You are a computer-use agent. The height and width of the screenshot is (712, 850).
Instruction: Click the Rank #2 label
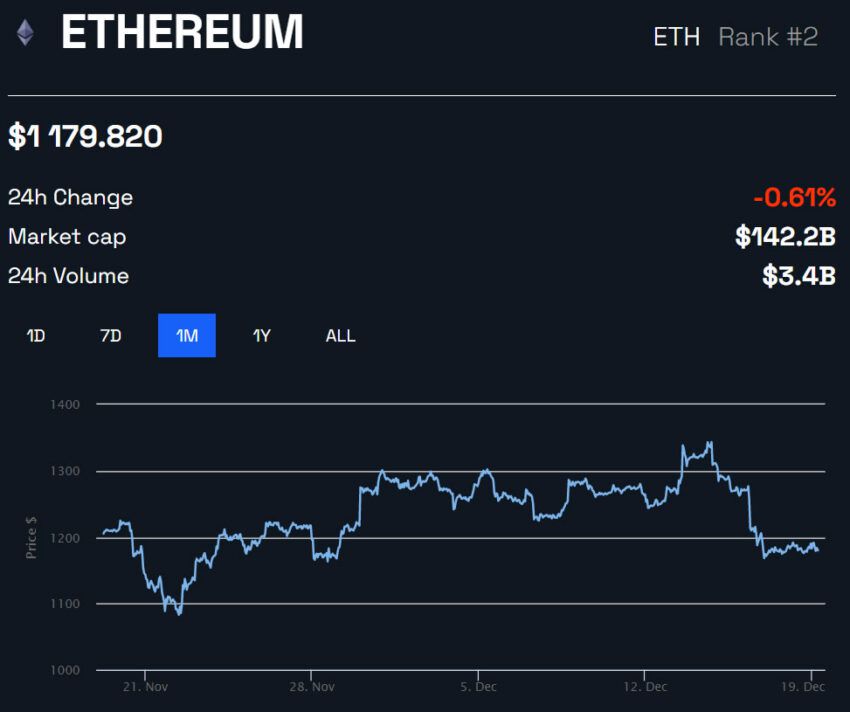(768, 38)
